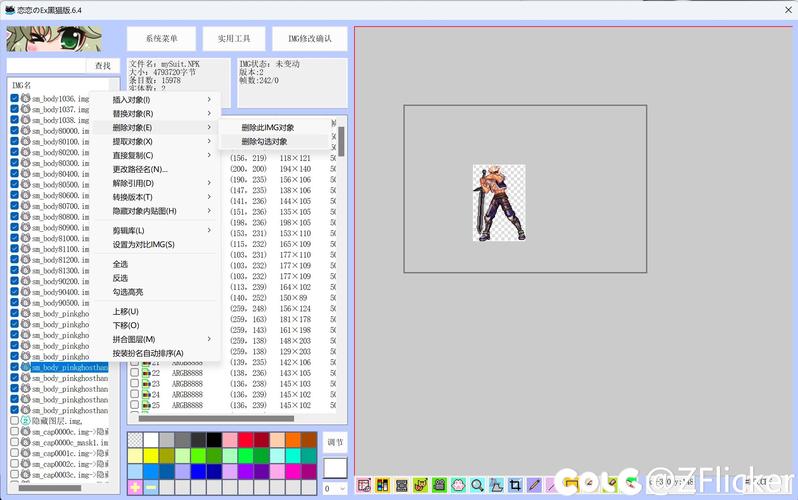Toggle checkbox for sm_body1036.img

pos(14,98)
